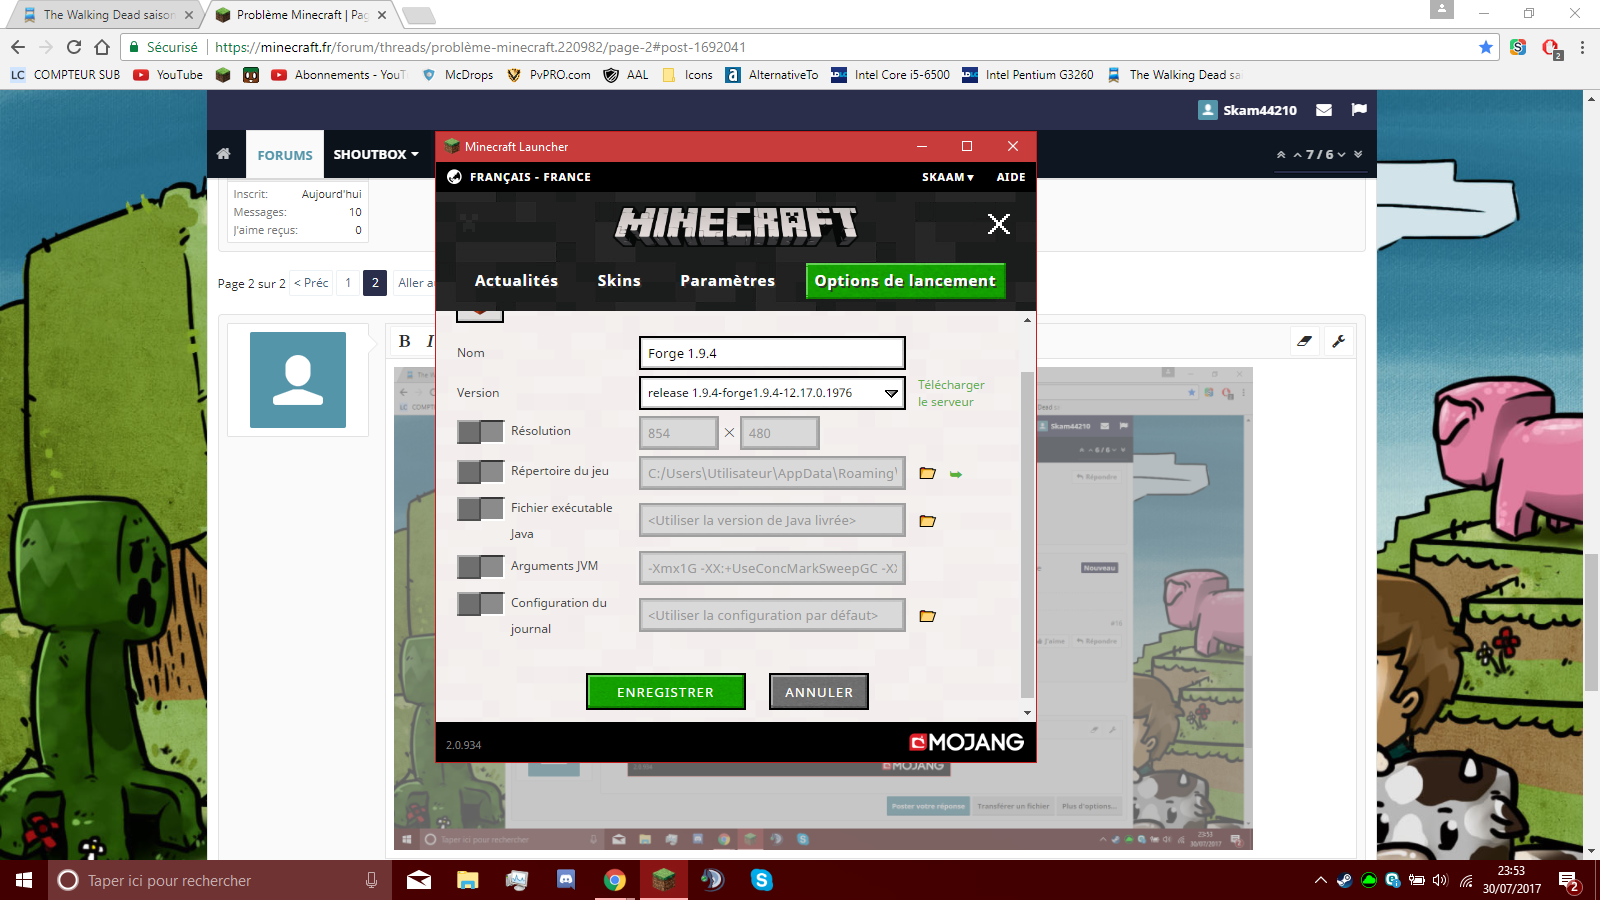The image size is (1600, 900).
Task: Click the eraser icon in the post editor
Action: [1304, 341]
